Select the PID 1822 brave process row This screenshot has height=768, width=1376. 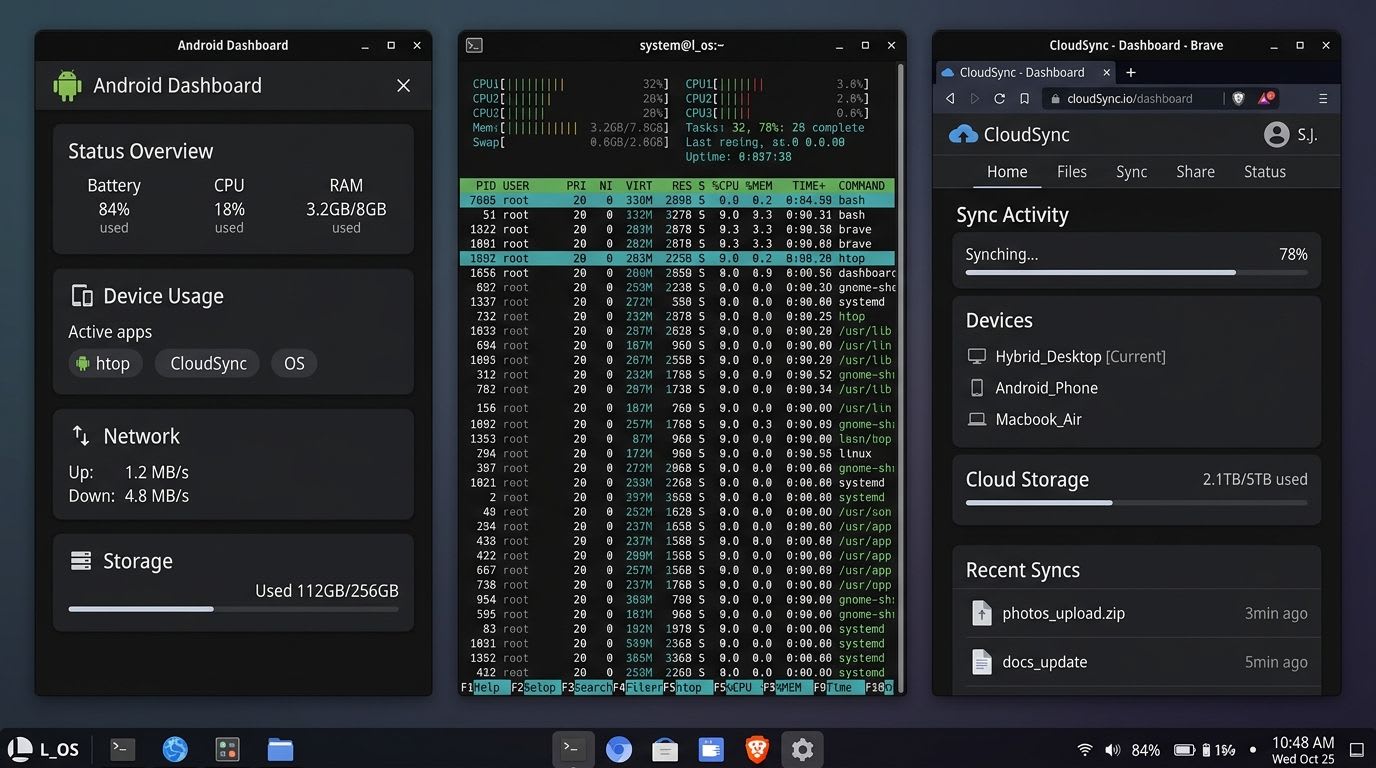(677, 229)
